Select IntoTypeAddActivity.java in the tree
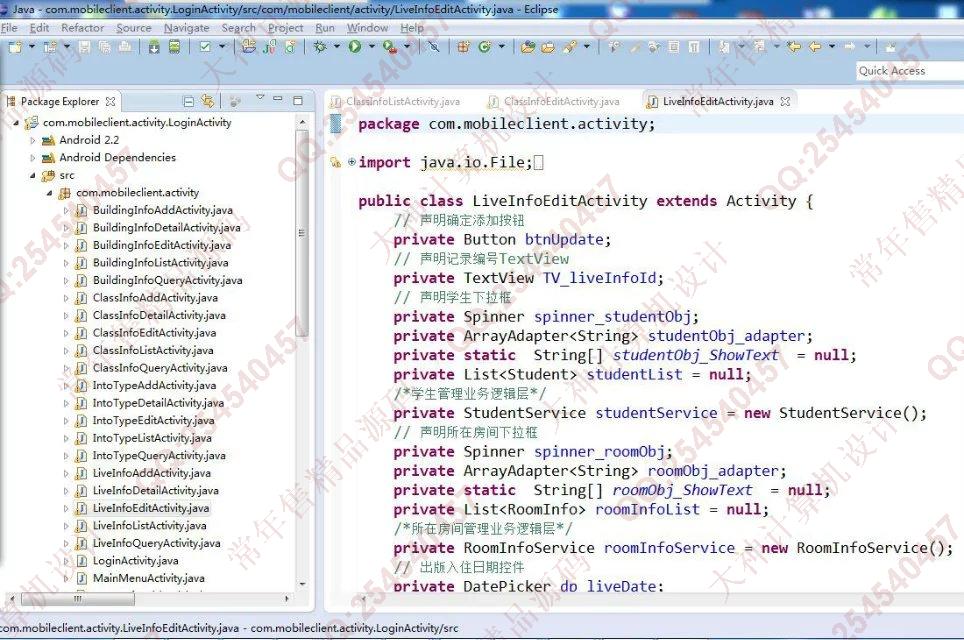This screenshot has width=964, height=640. (x=154, y=385)
